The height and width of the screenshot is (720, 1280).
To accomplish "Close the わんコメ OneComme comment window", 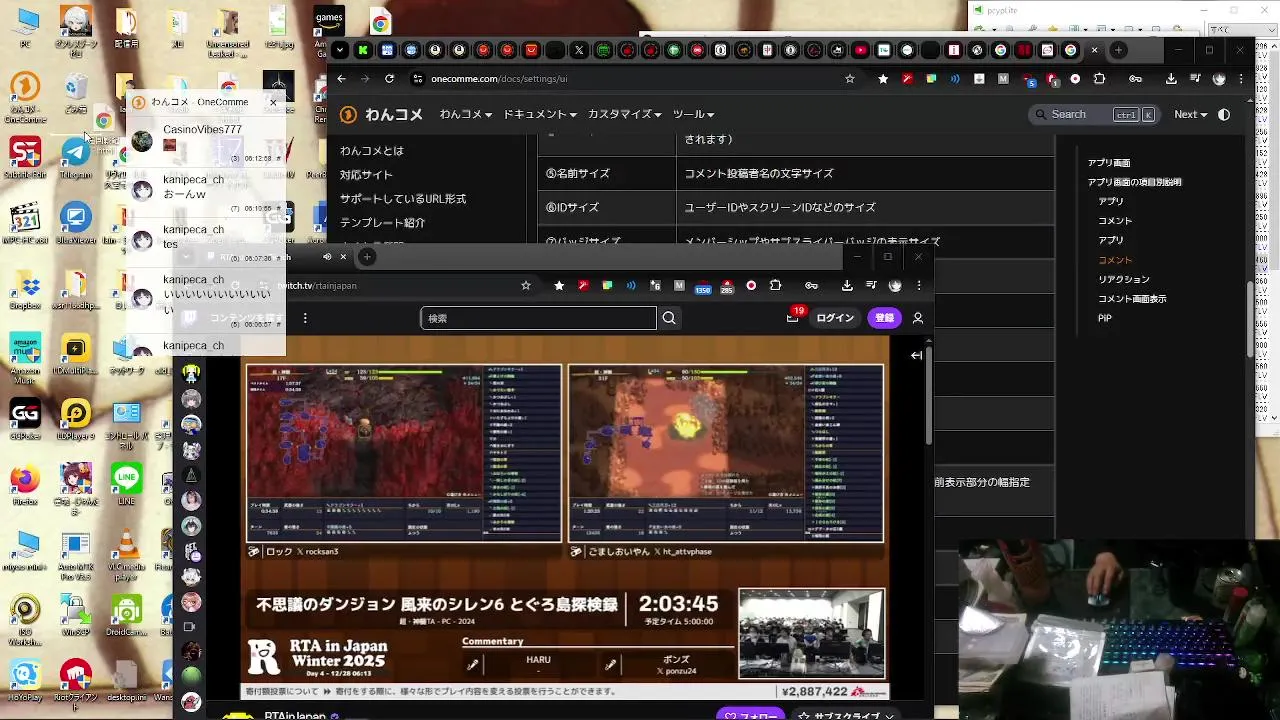I will pos(273,102).
